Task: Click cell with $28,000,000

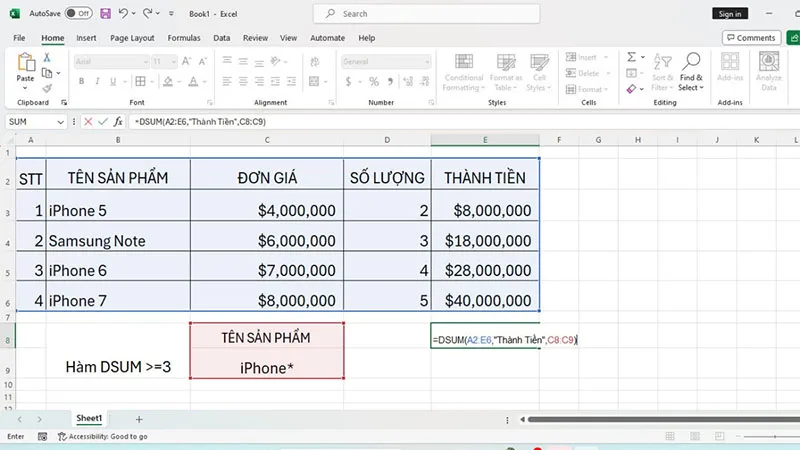Action: pos(485,266)
